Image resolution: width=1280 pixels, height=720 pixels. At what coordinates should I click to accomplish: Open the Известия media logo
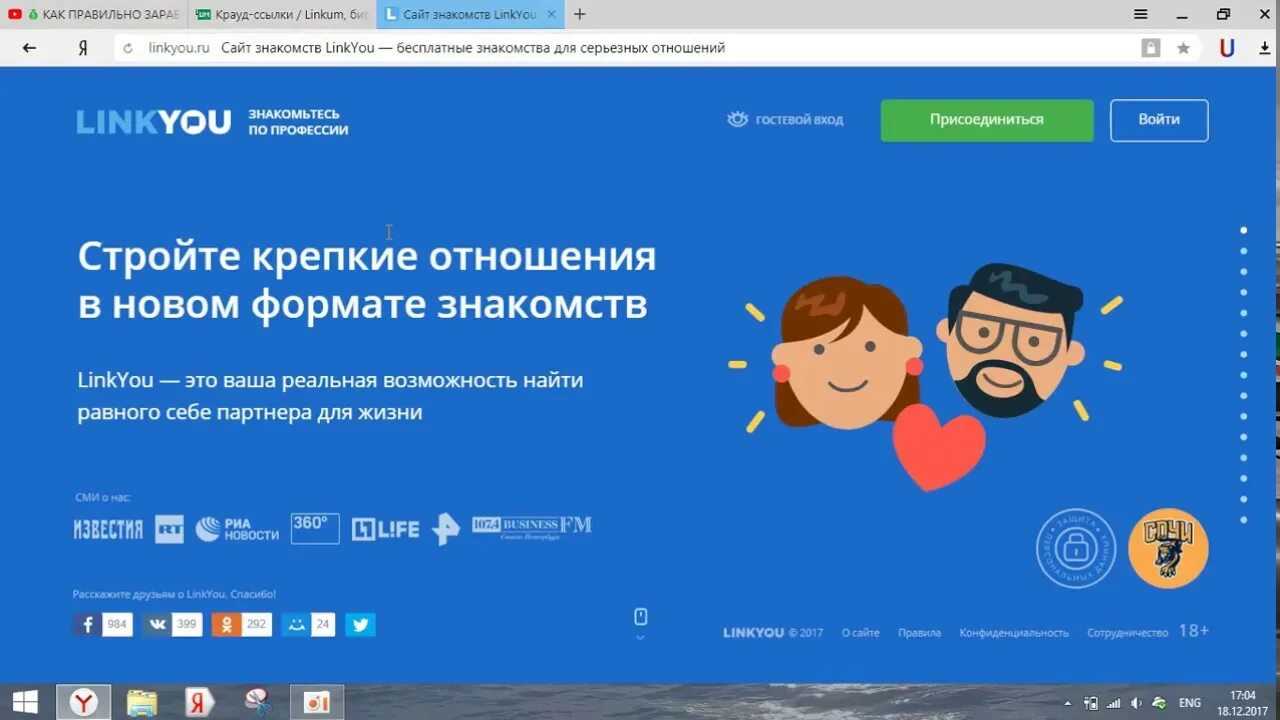click(108, 529)
